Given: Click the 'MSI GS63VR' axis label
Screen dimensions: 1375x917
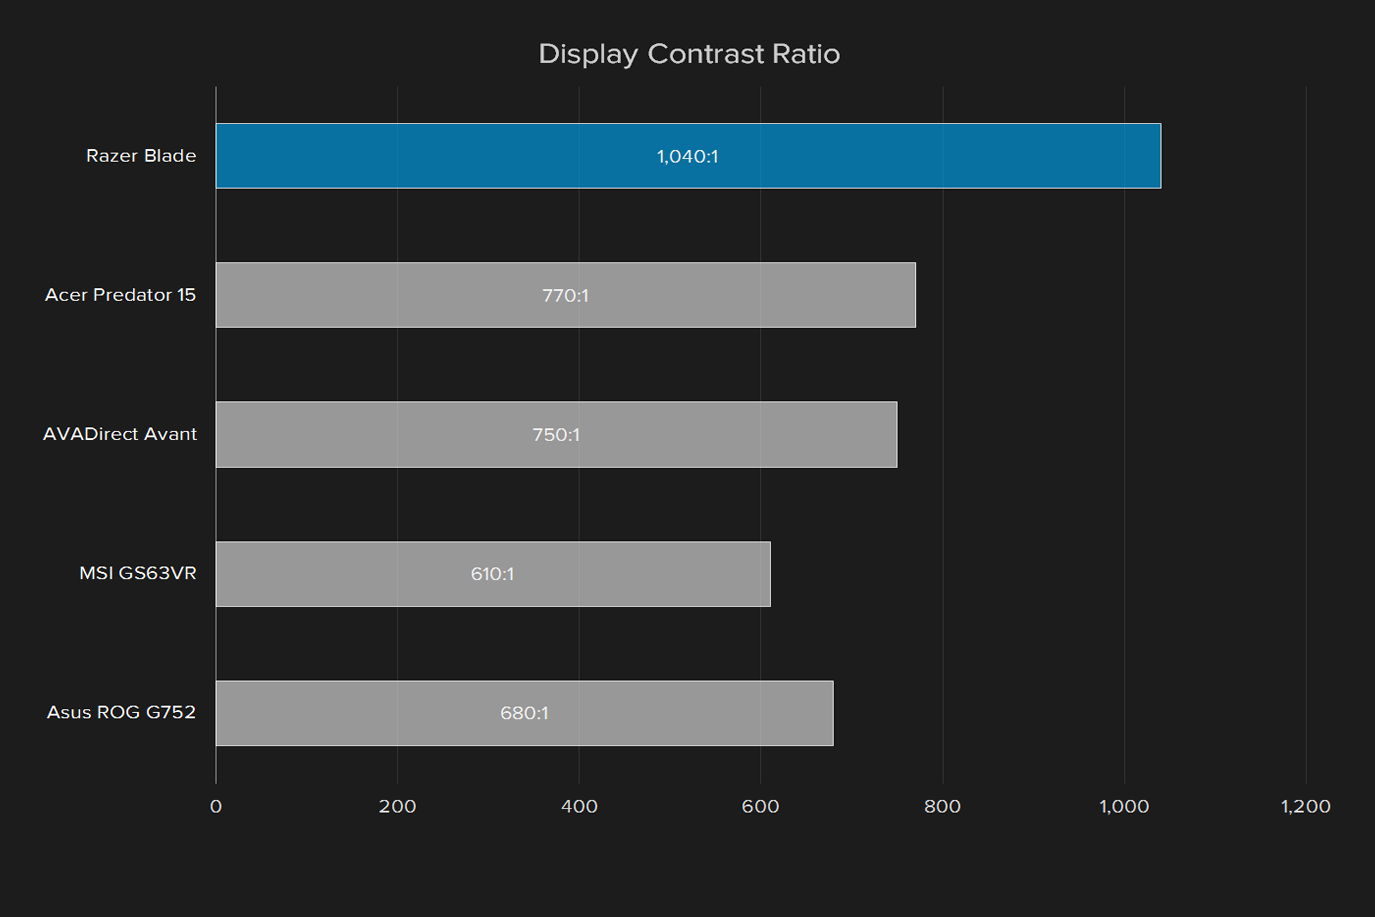Looking at the screenshot, I should coord(138,573).
